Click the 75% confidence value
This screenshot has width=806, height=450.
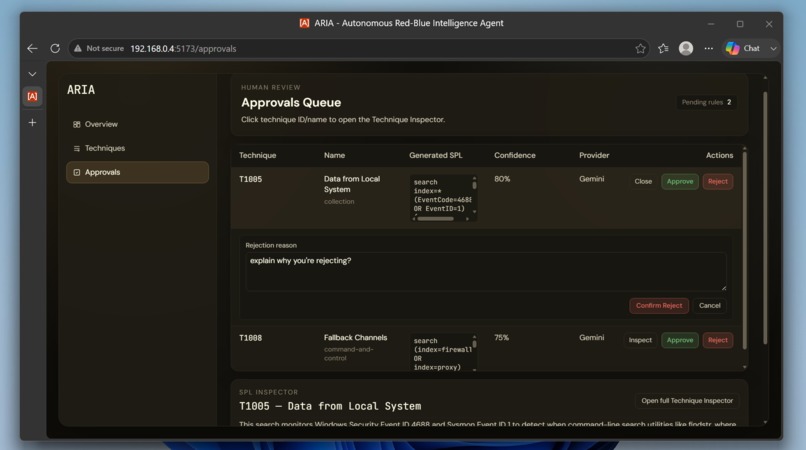(x=501, y=337)
